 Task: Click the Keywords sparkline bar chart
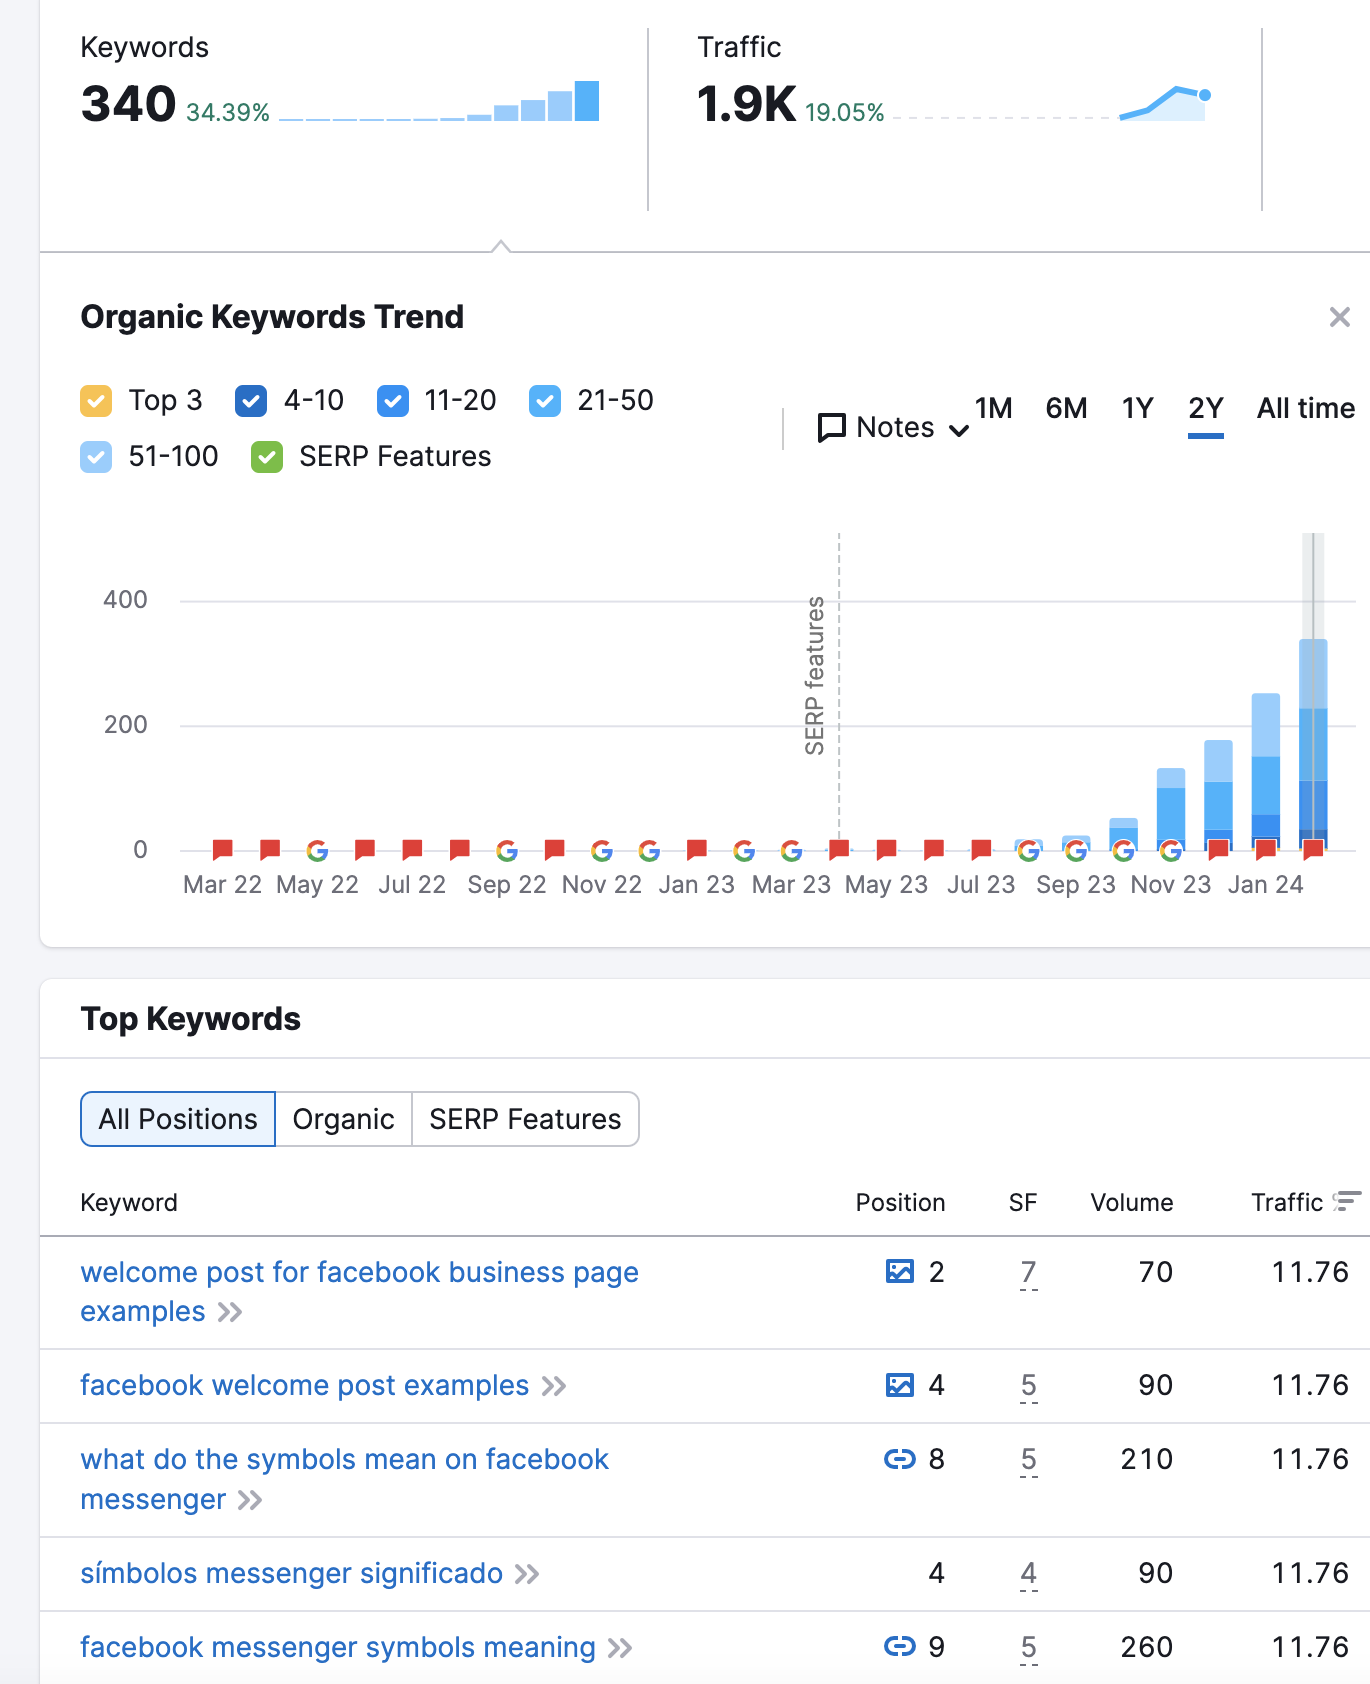439,101
